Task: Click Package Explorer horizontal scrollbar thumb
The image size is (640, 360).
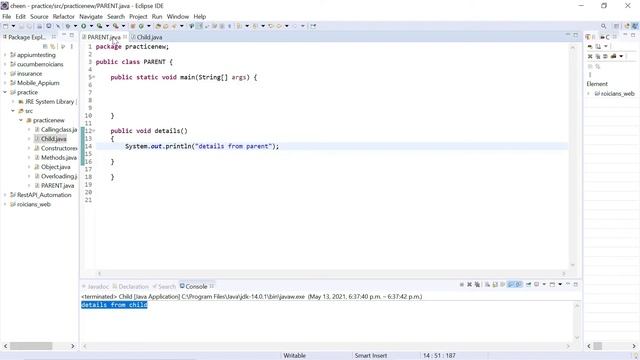Action: [31, 346]
